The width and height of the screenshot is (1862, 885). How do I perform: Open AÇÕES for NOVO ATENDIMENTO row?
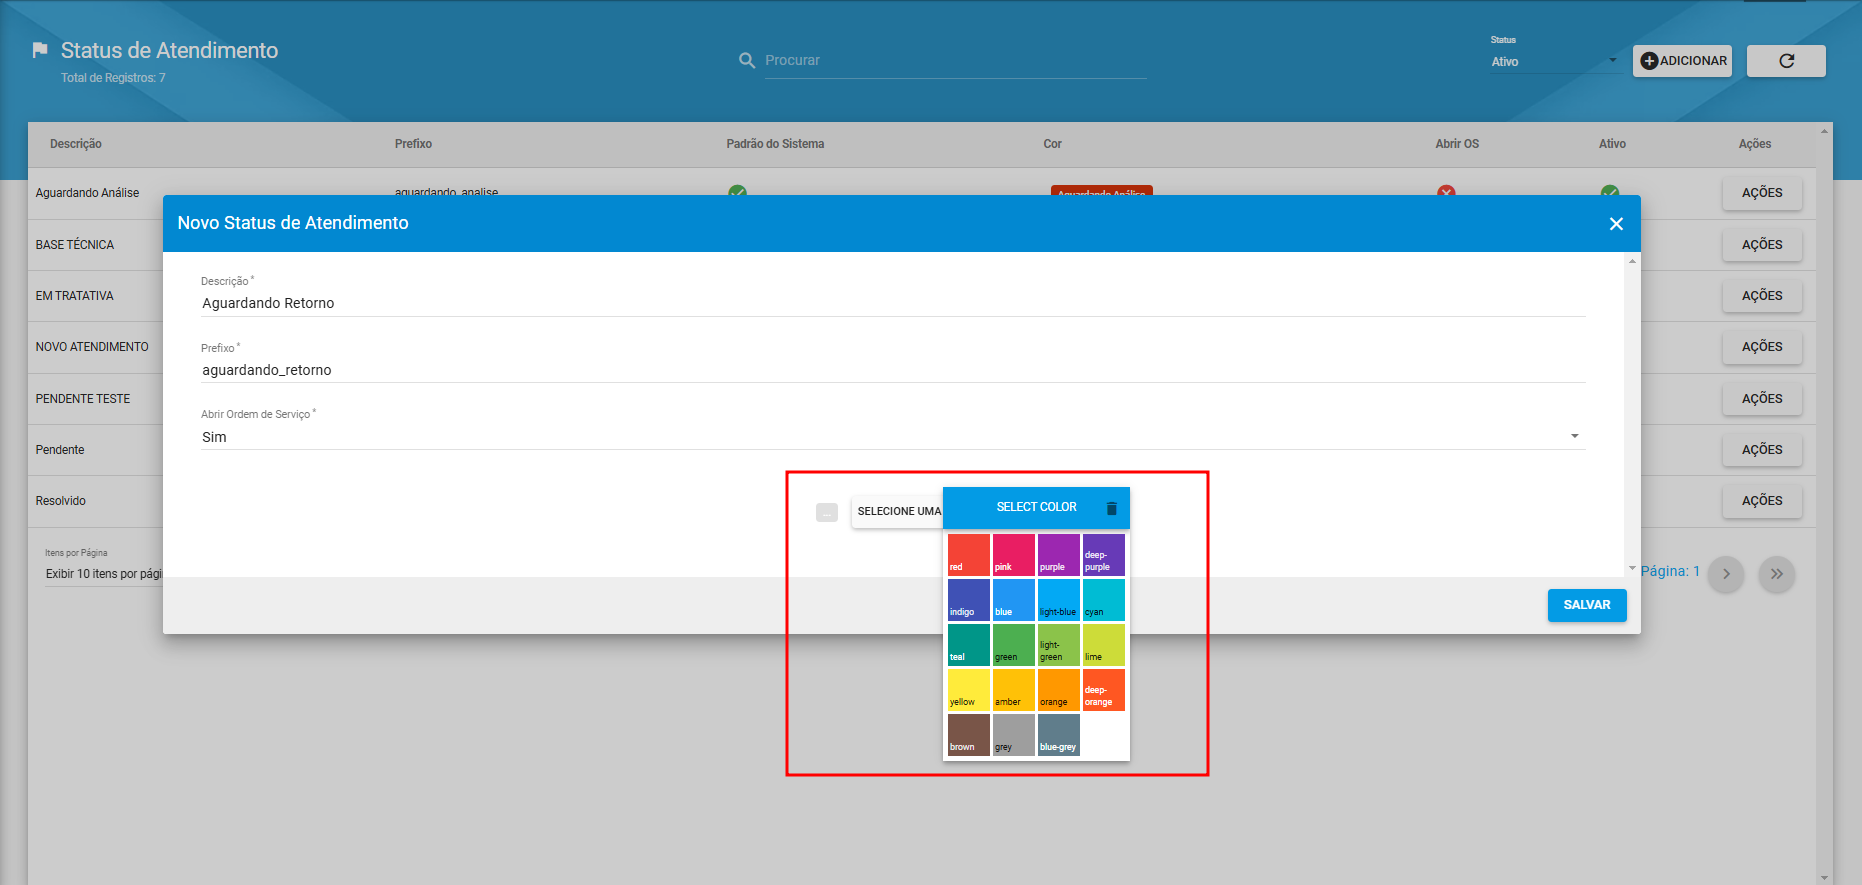pyautogui.click(x=1762, y=347)
